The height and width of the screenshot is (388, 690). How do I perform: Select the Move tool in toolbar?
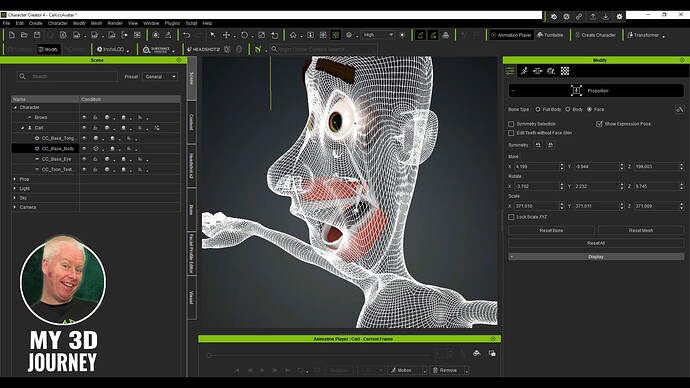click(226, 35)
